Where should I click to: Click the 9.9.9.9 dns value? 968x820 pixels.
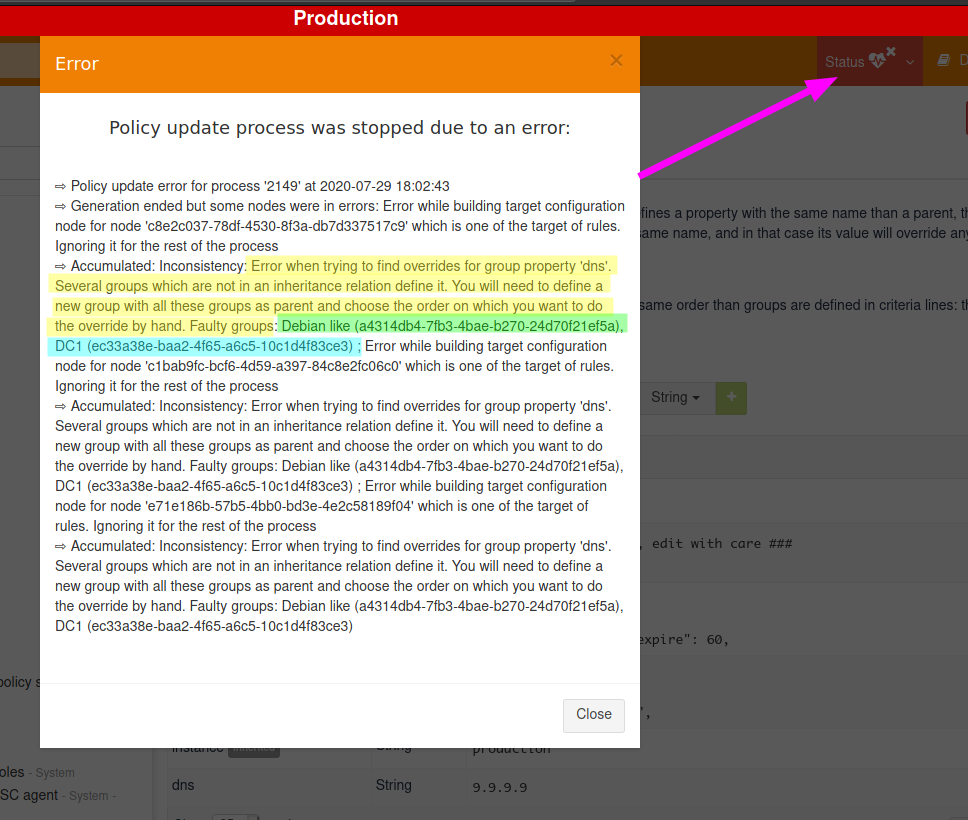point(499,787)
